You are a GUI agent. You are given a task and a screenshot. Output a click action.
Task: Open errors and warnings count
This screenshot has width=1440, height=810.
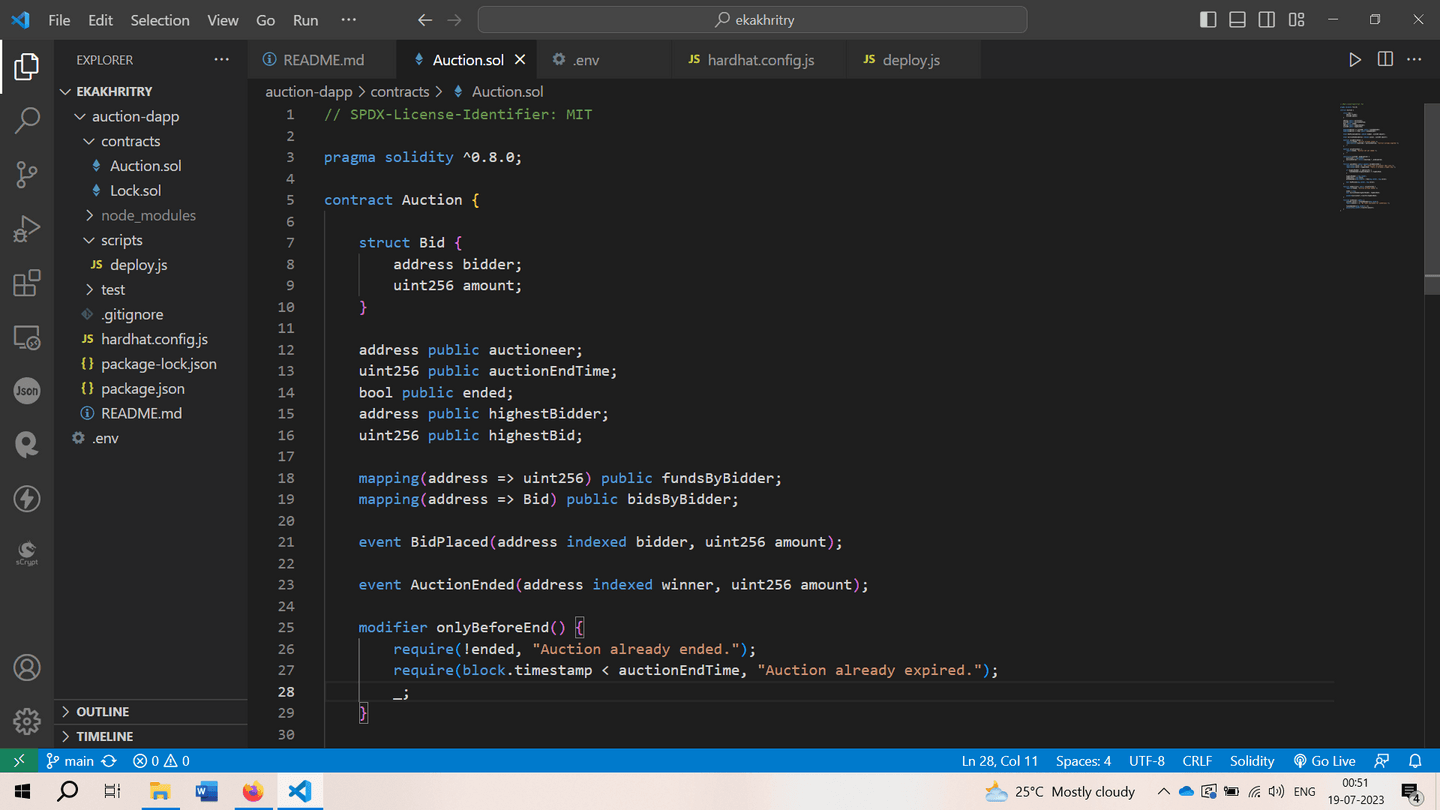click(162, 761)
